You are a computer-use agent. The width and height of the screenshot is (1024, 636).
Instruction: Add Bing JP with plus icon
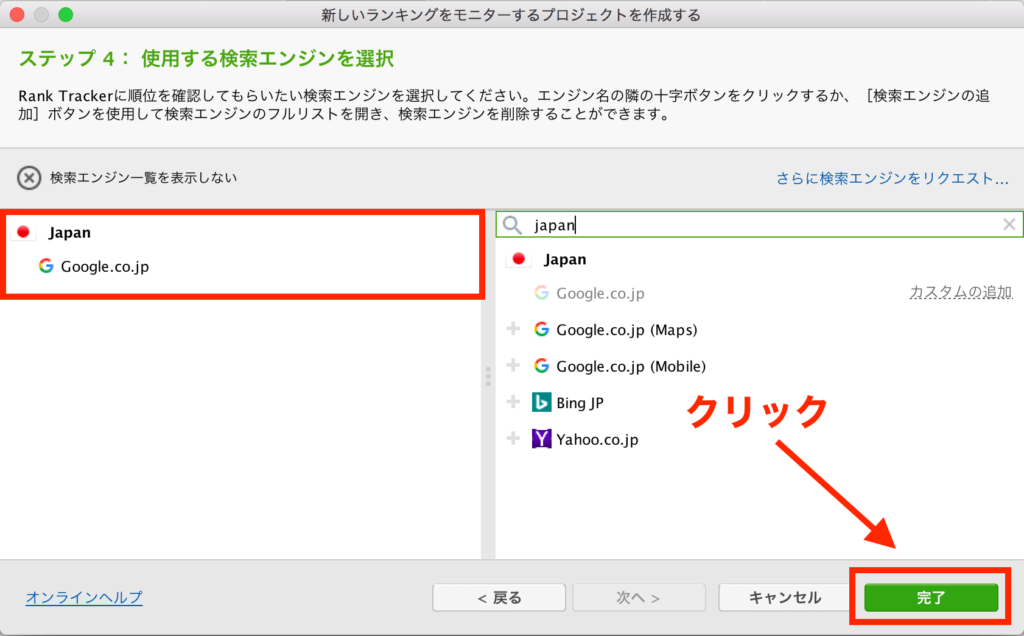[x=513, y=402]
